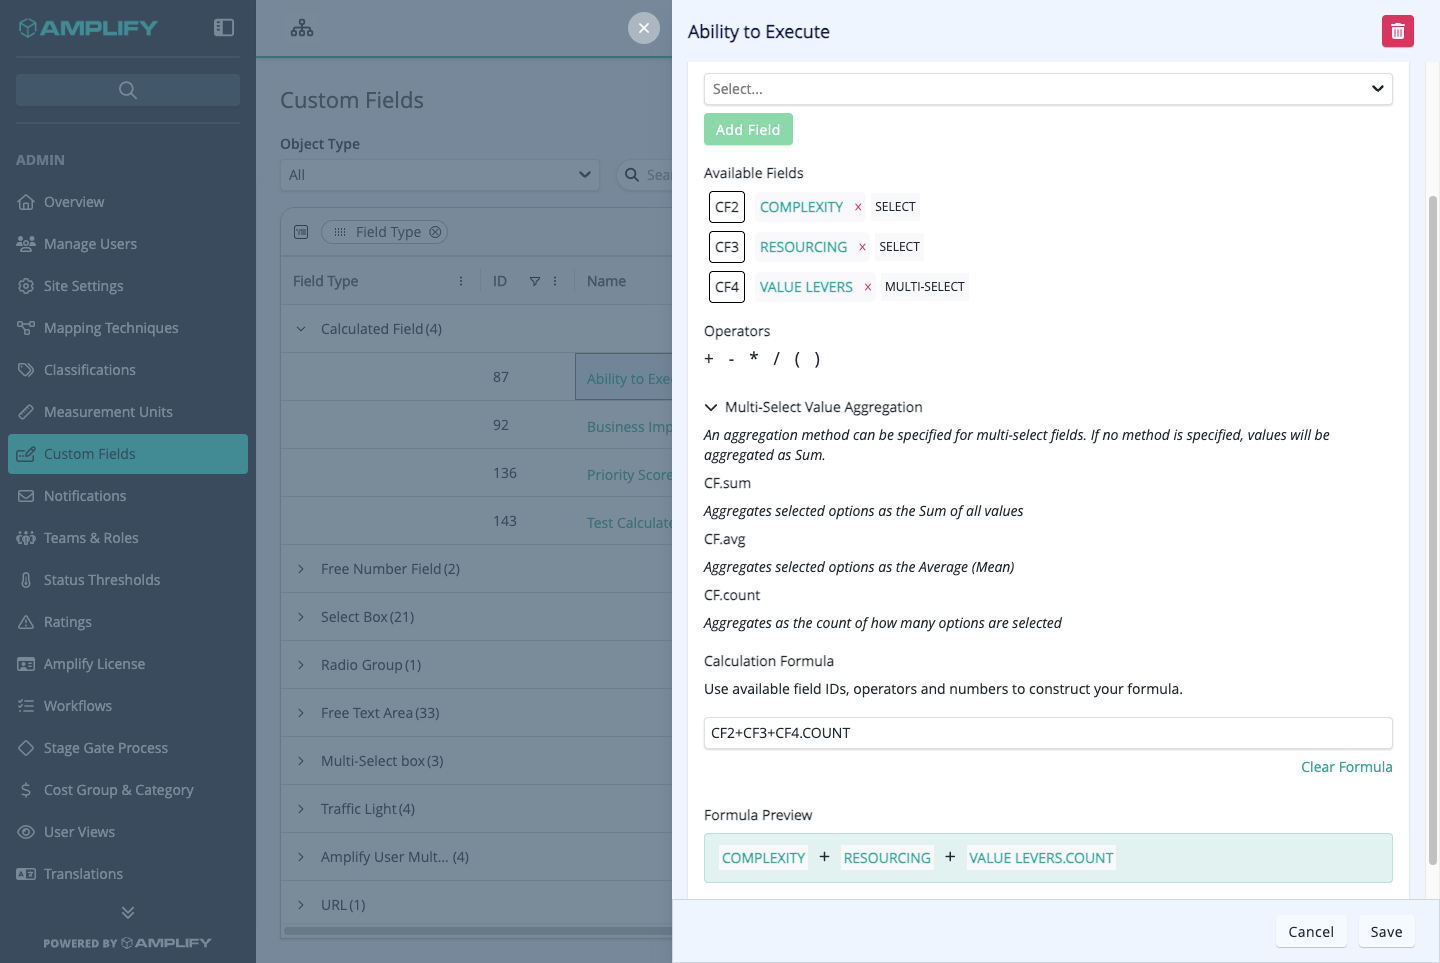Click the CF2 field ID badge
1440x963 pixels.
pyautogui.click(x=727, y=207)
